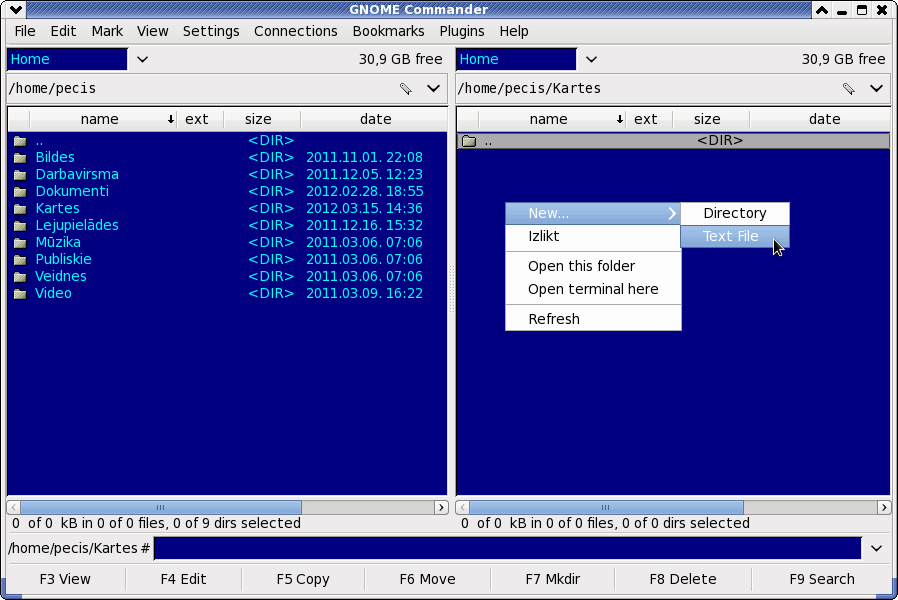
Task: Click the Lejupielādes folder icon
Action: 20,226
